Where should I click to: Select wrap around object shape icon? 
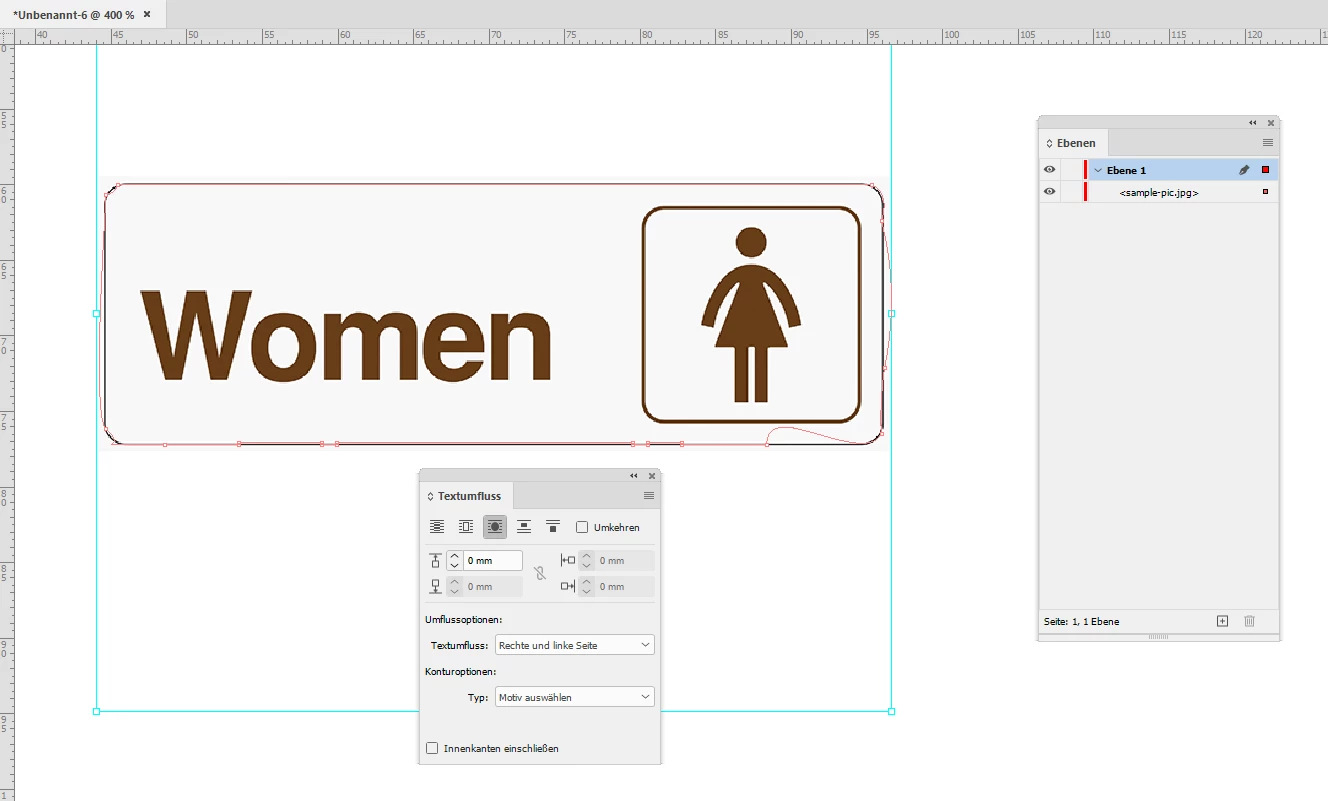click(x=495, y=527)
